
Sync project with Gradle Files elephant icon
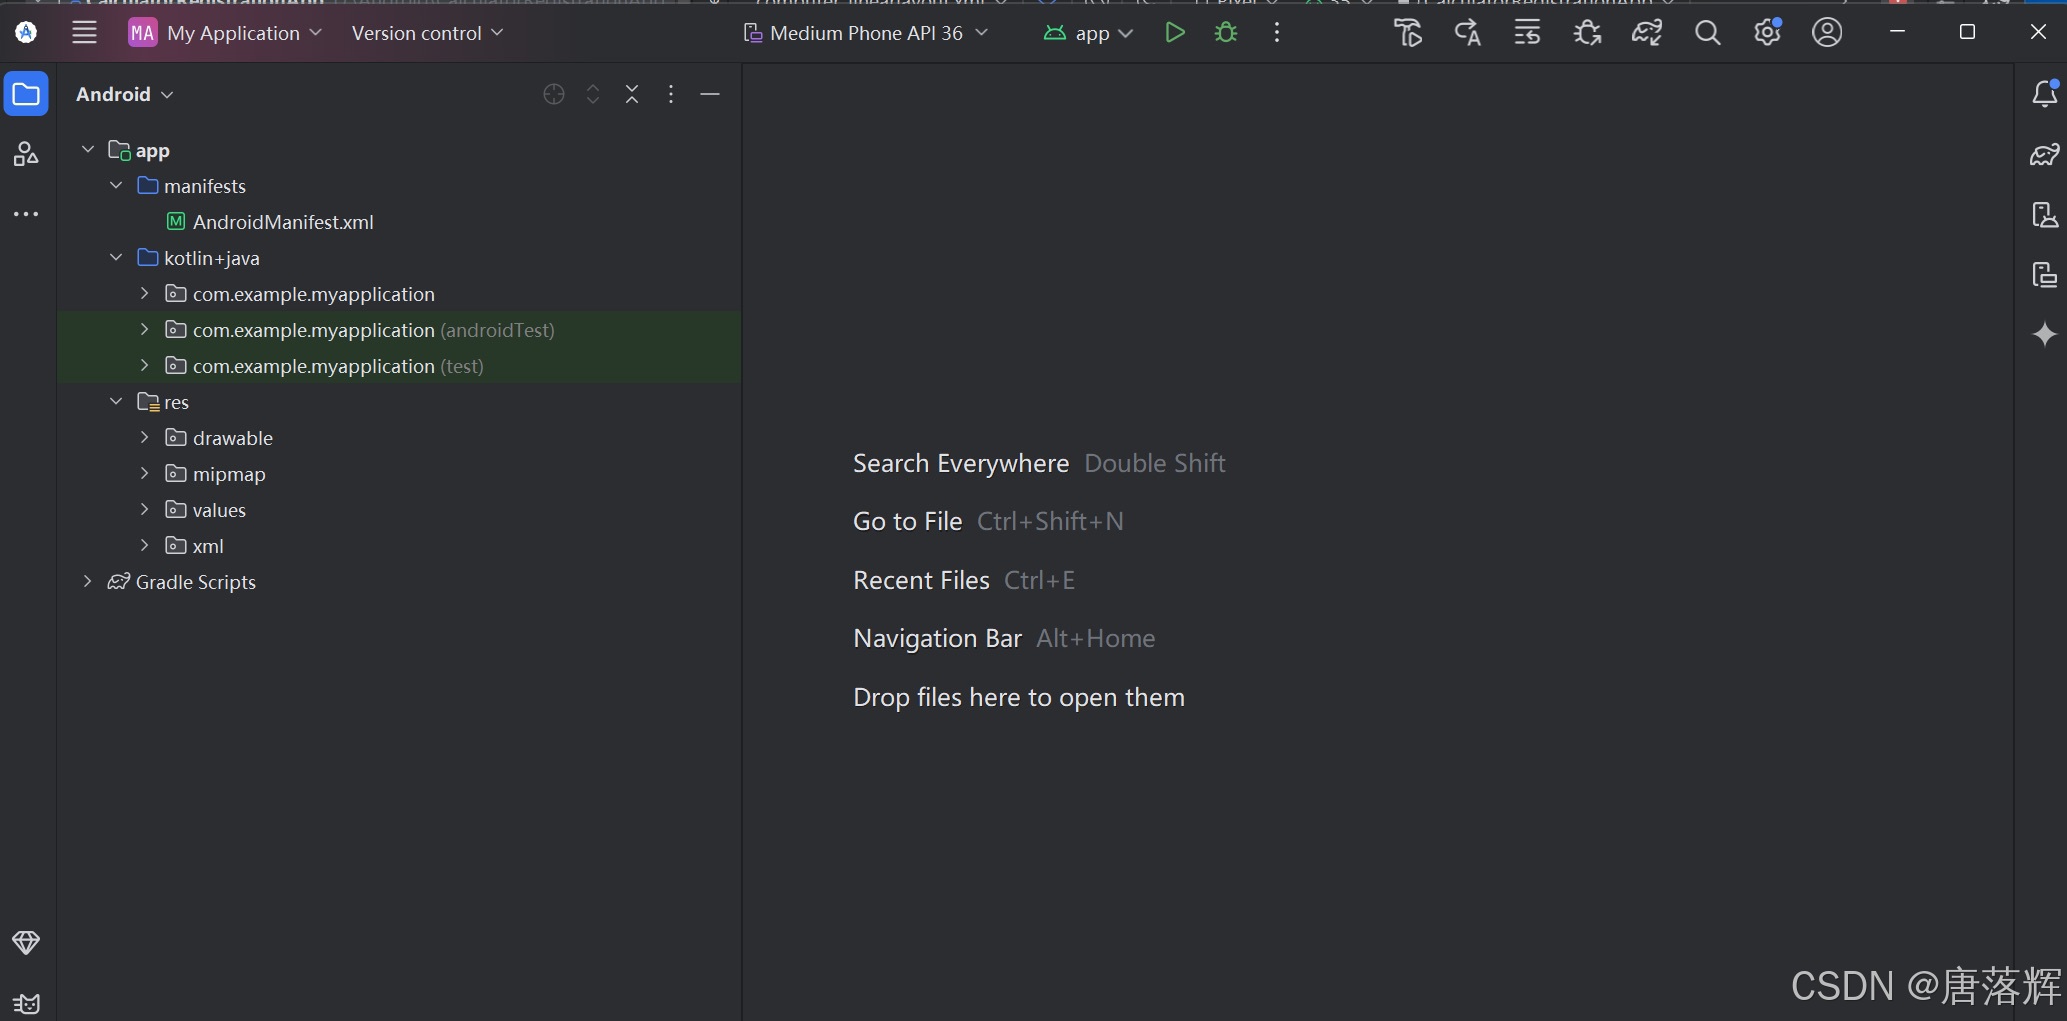1647,32
